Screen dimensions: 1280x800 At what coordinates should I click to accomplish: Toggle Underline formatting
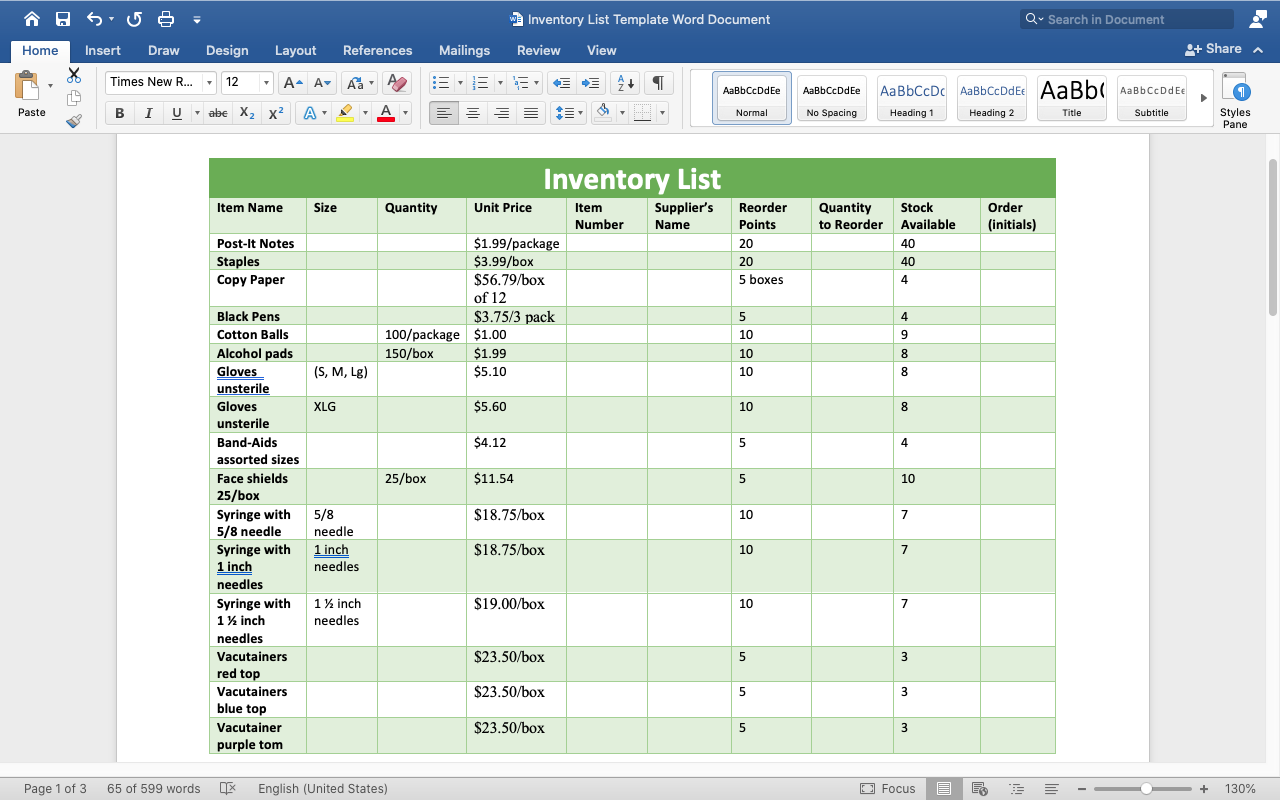click(x=177, y=113)
